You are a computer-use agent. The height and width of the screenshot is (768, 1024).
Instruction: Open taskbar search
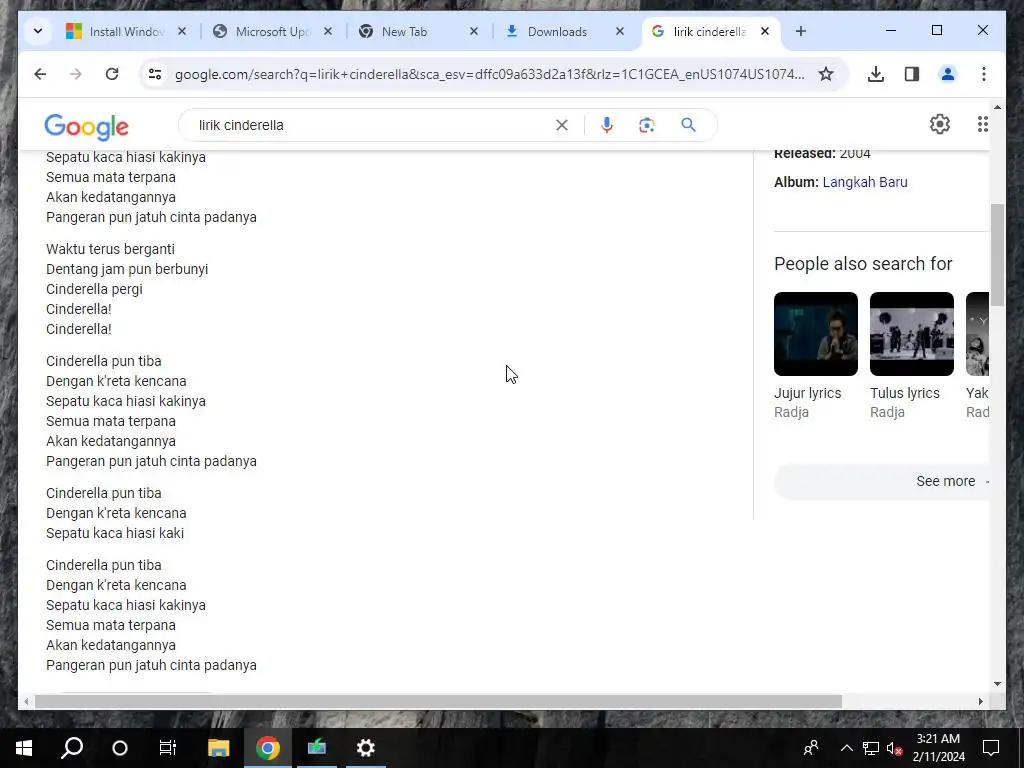72,748
